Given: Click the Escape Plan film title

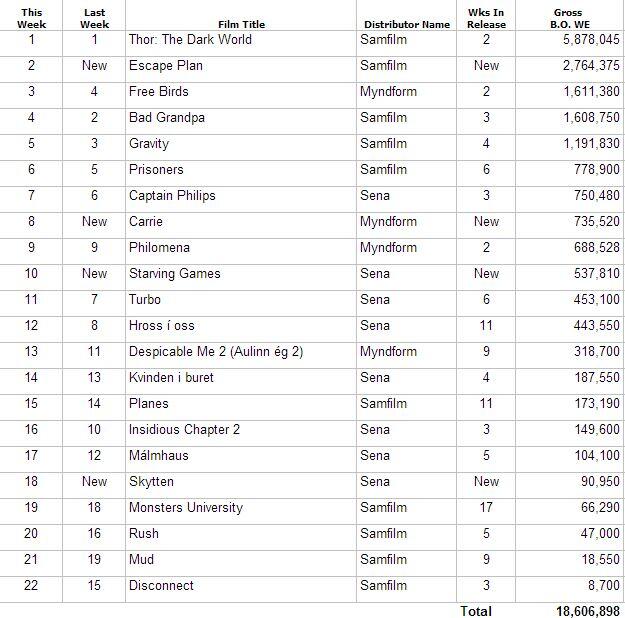Looking at the screenshot, I should 165,66.
